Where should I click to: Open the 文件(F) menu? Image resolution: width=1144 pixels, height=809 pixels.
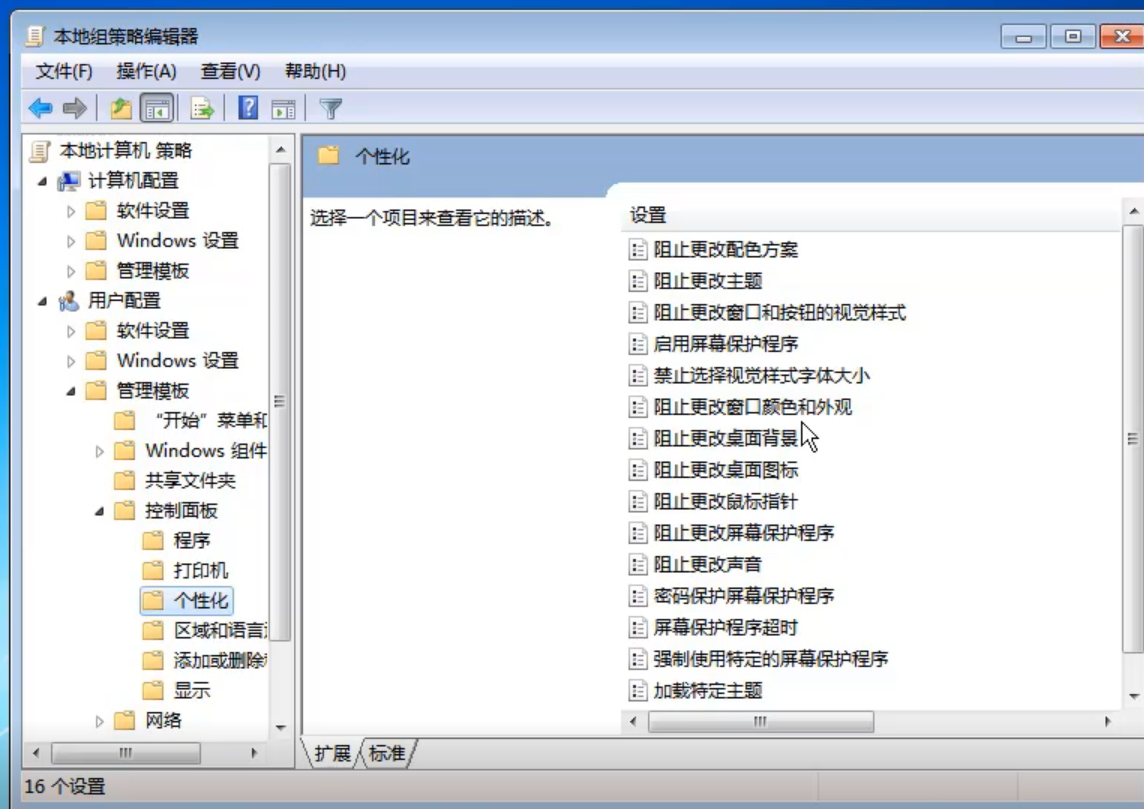(x=64, y=71)
